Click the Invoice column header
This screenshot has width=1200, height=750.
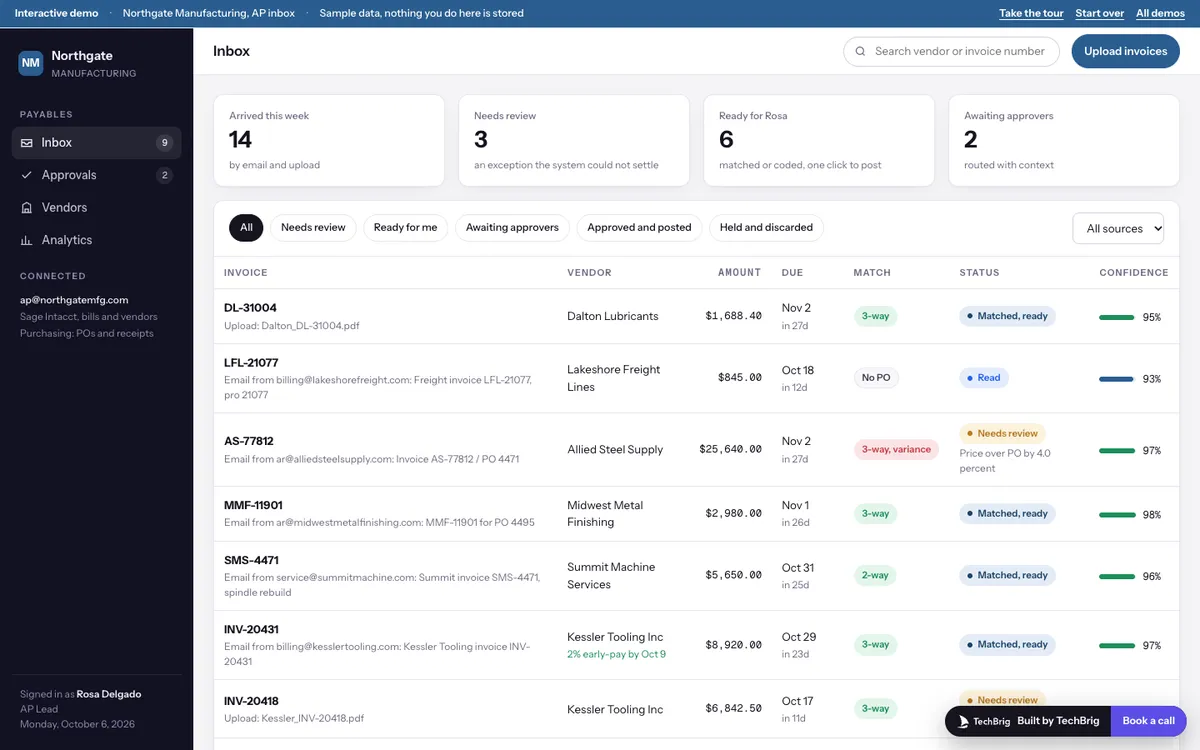[x=246, y=272]
